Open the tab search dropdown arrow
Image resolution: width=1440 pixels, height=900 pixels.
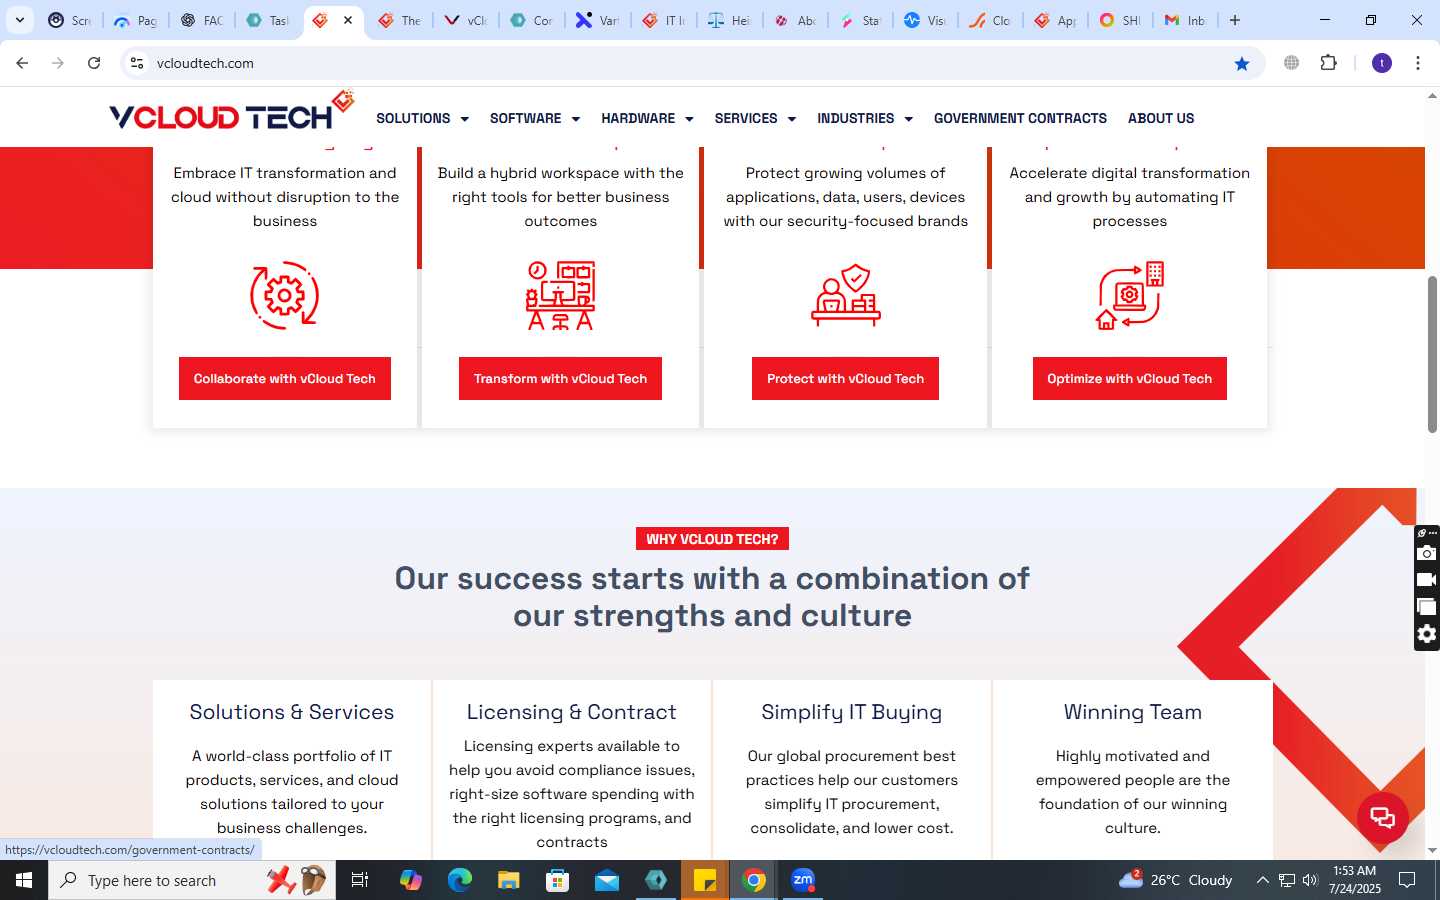(20, 20)
